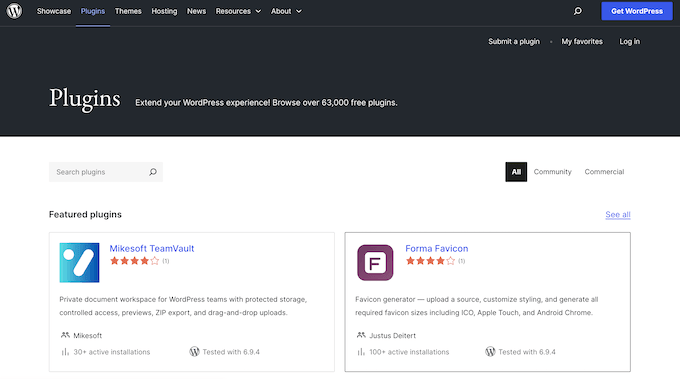The height and width of the screenshot is (379, 680).
Task: Open the Hosting menu item
Action: (164, 11)
